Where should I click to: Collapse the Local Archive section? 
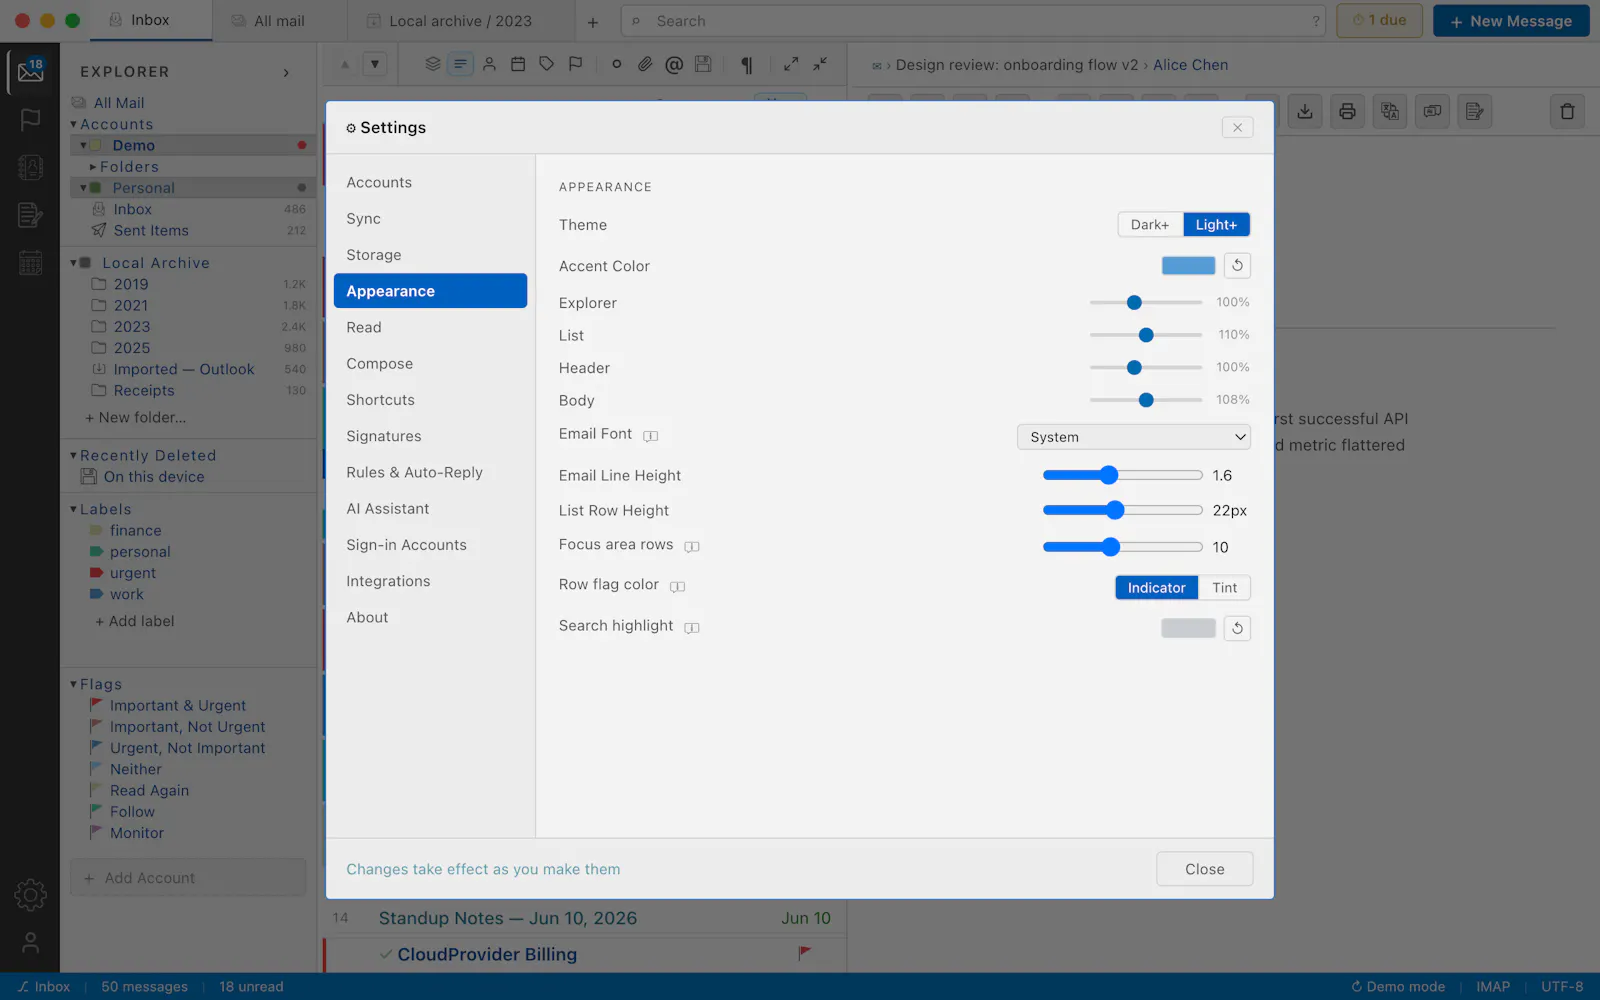[74, 263]
